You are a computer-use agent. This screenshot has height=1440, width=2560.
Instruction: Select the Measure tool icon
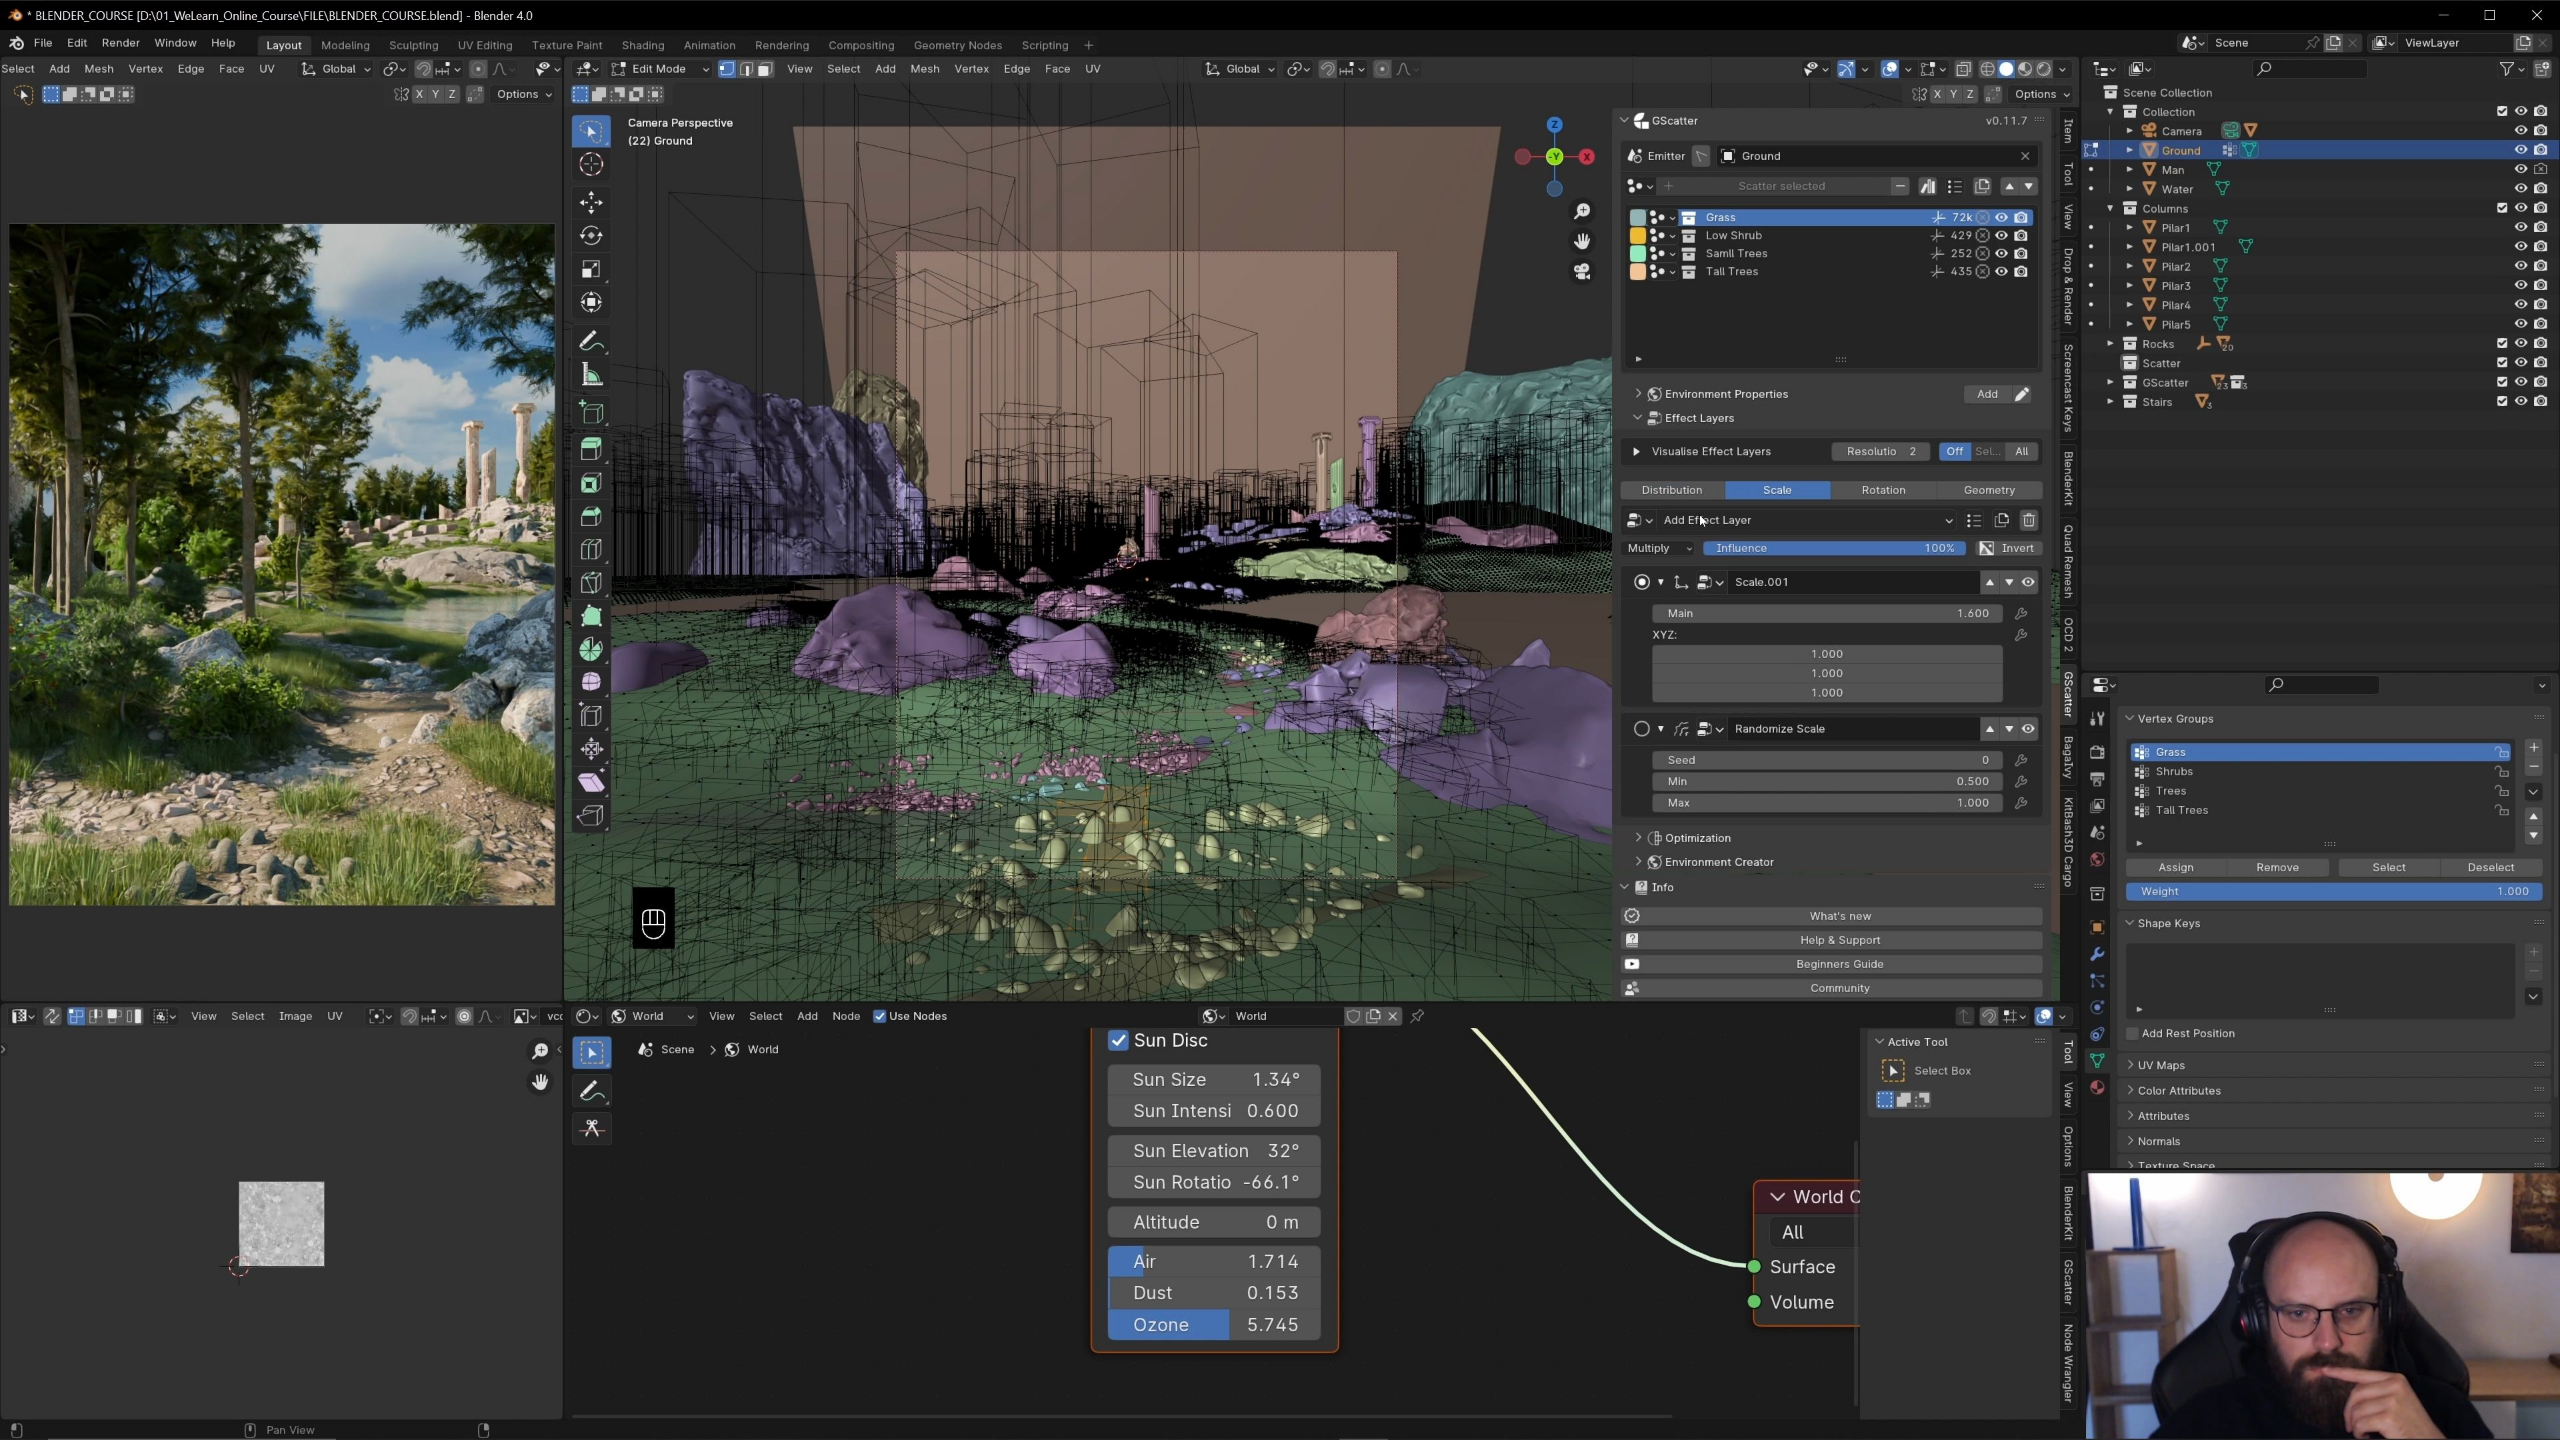[x=591, y=376]
